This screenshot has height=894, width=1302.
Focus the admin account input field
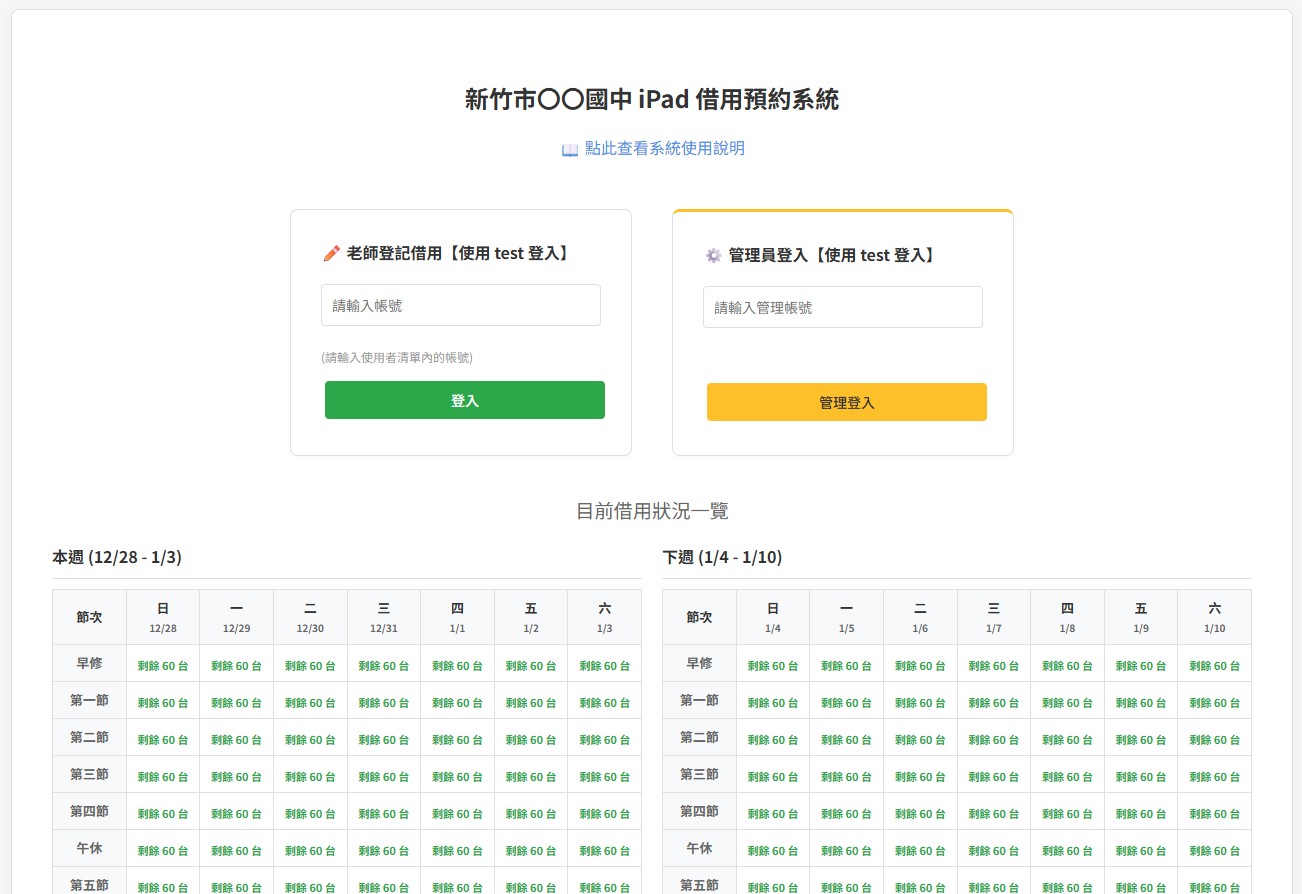pos(843,307)
